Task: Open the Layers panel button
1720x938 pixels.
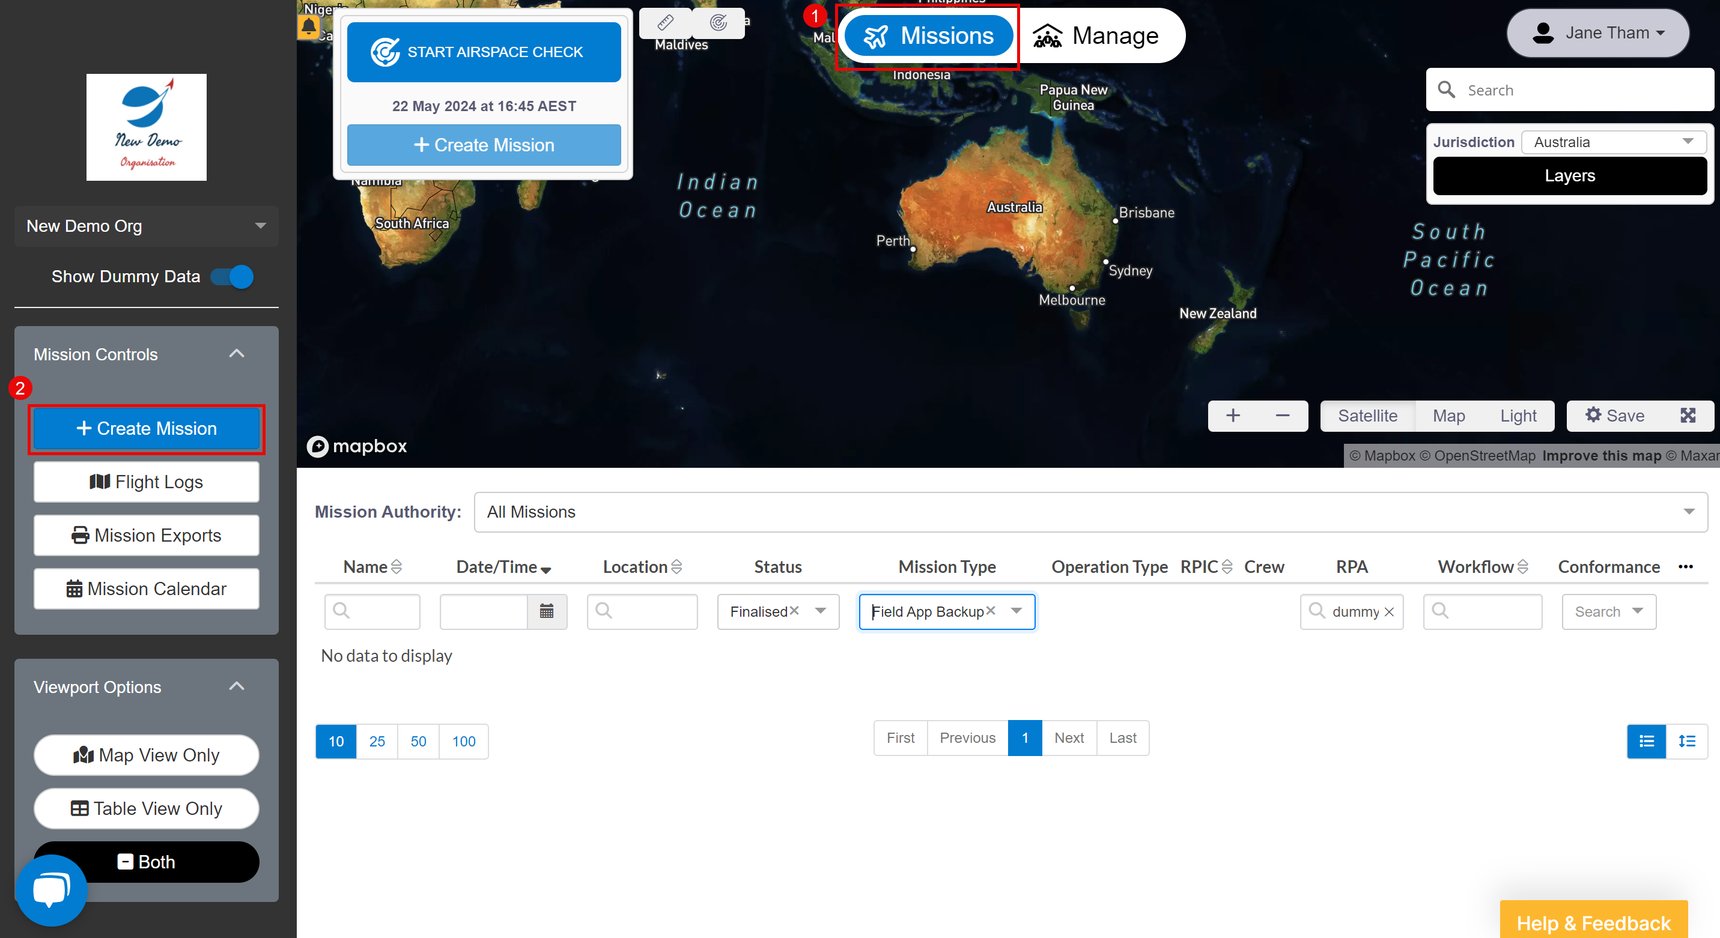Action: [1568, 176]
